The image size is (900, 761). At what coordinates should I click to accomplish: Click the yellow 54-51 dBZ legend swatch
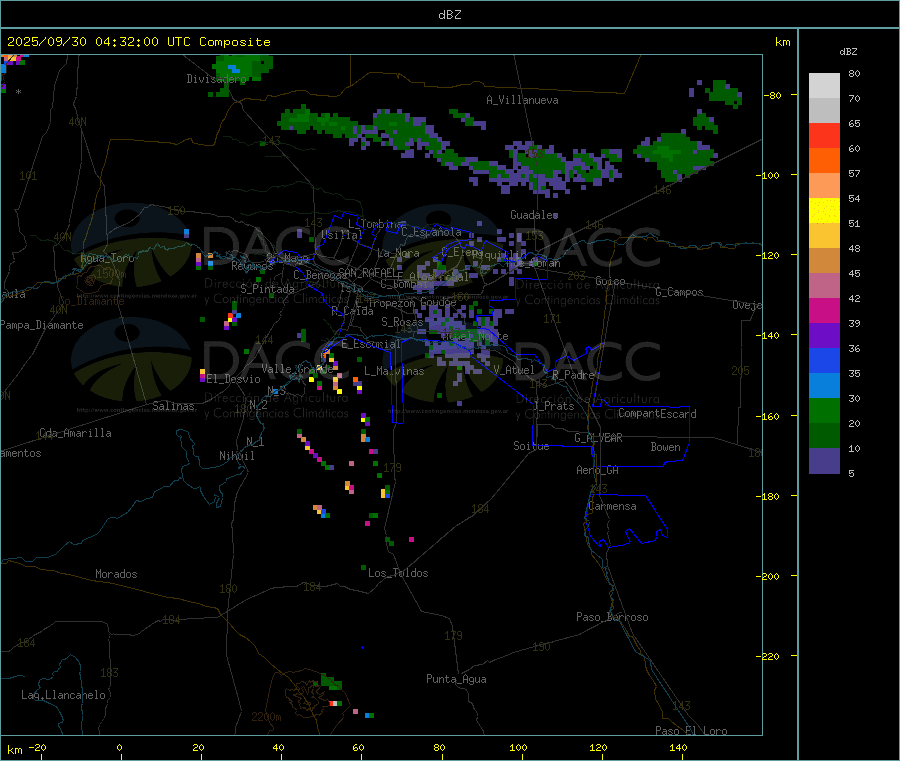click(824, 211)
